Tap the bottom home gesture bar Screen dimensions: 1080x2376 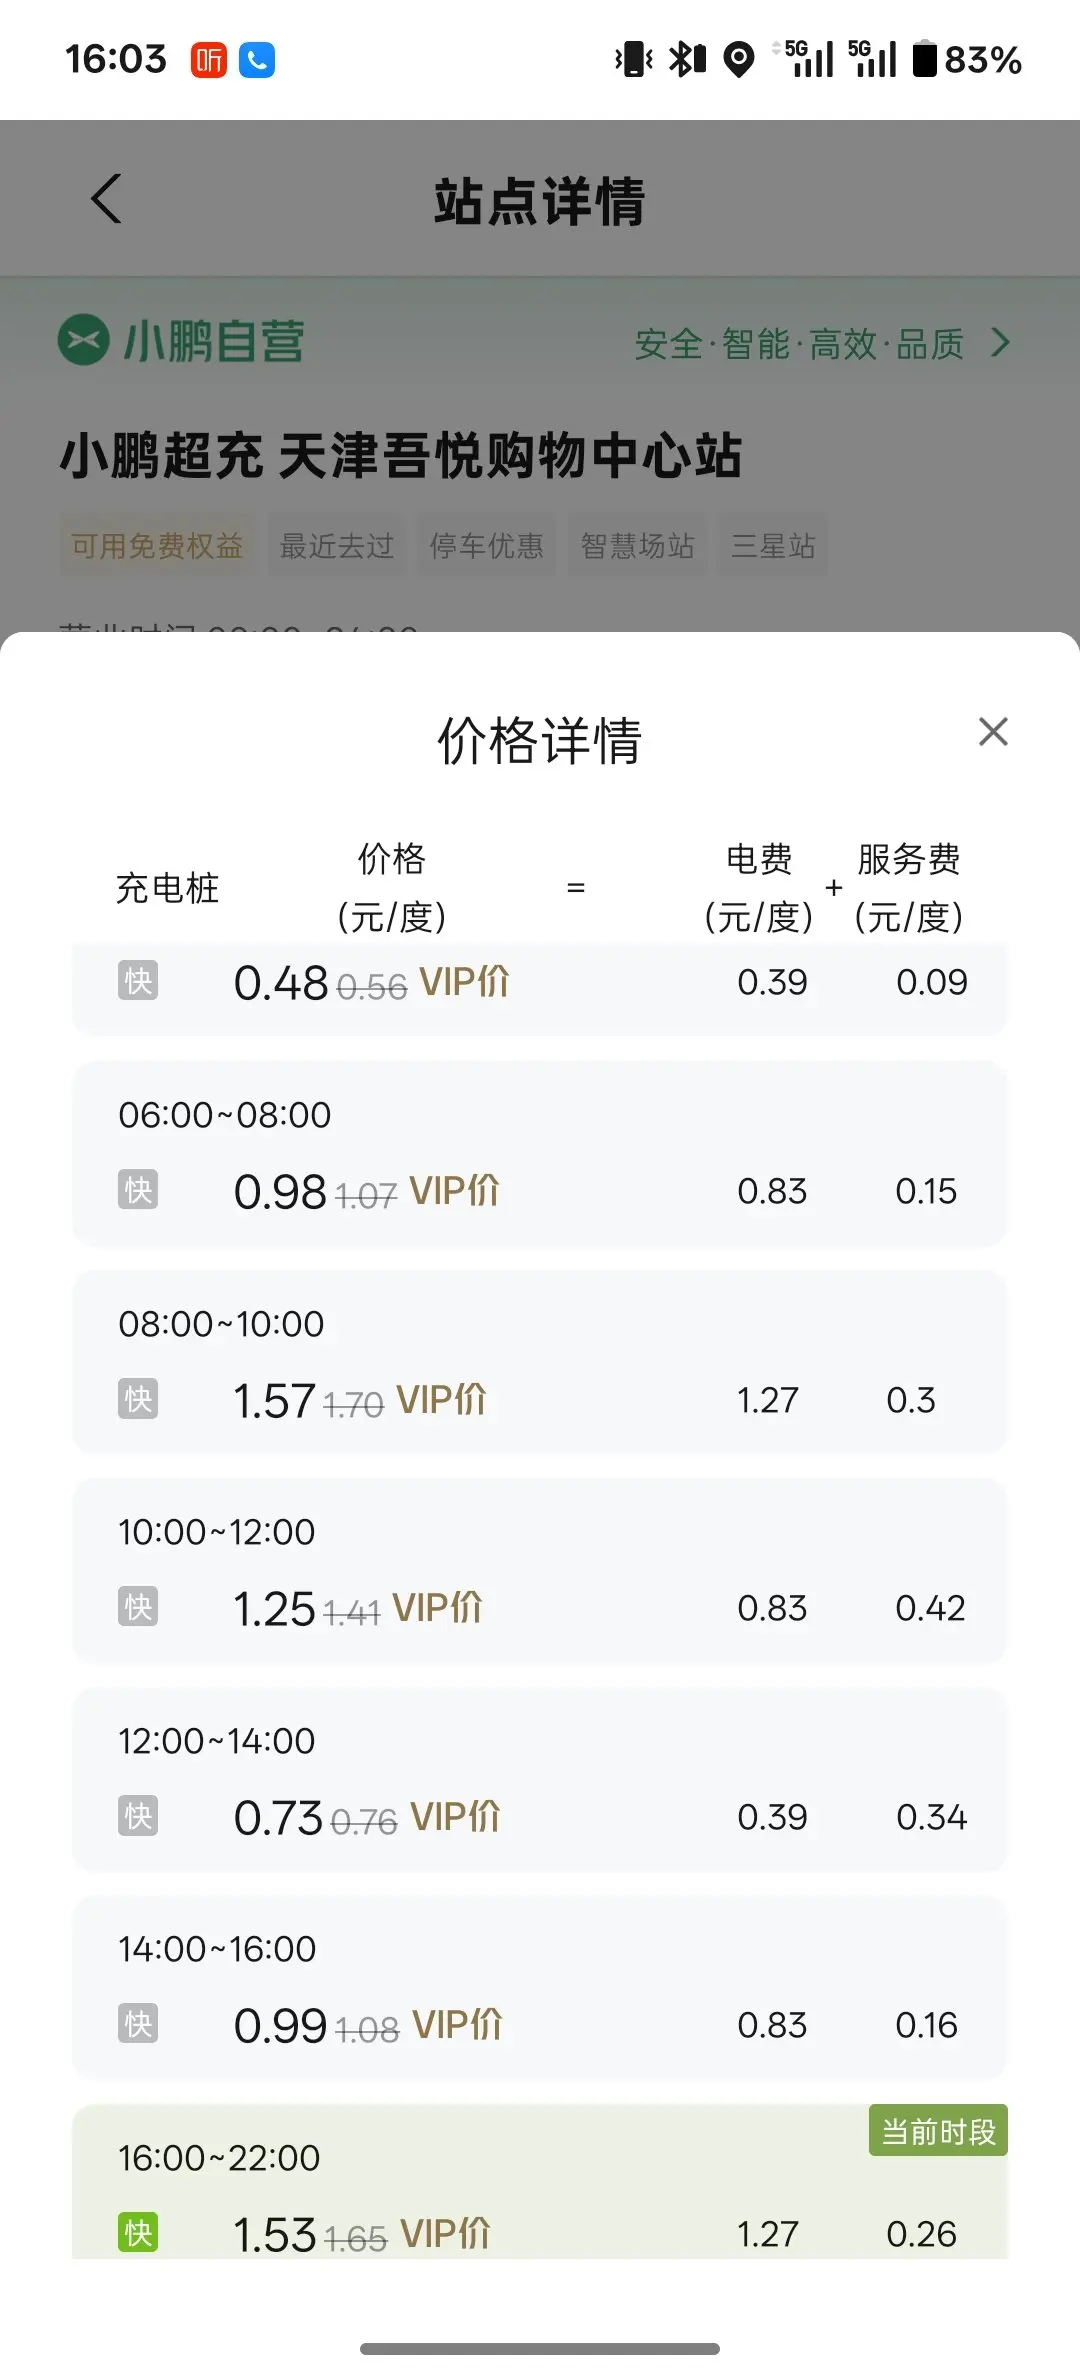[540, 2348]
